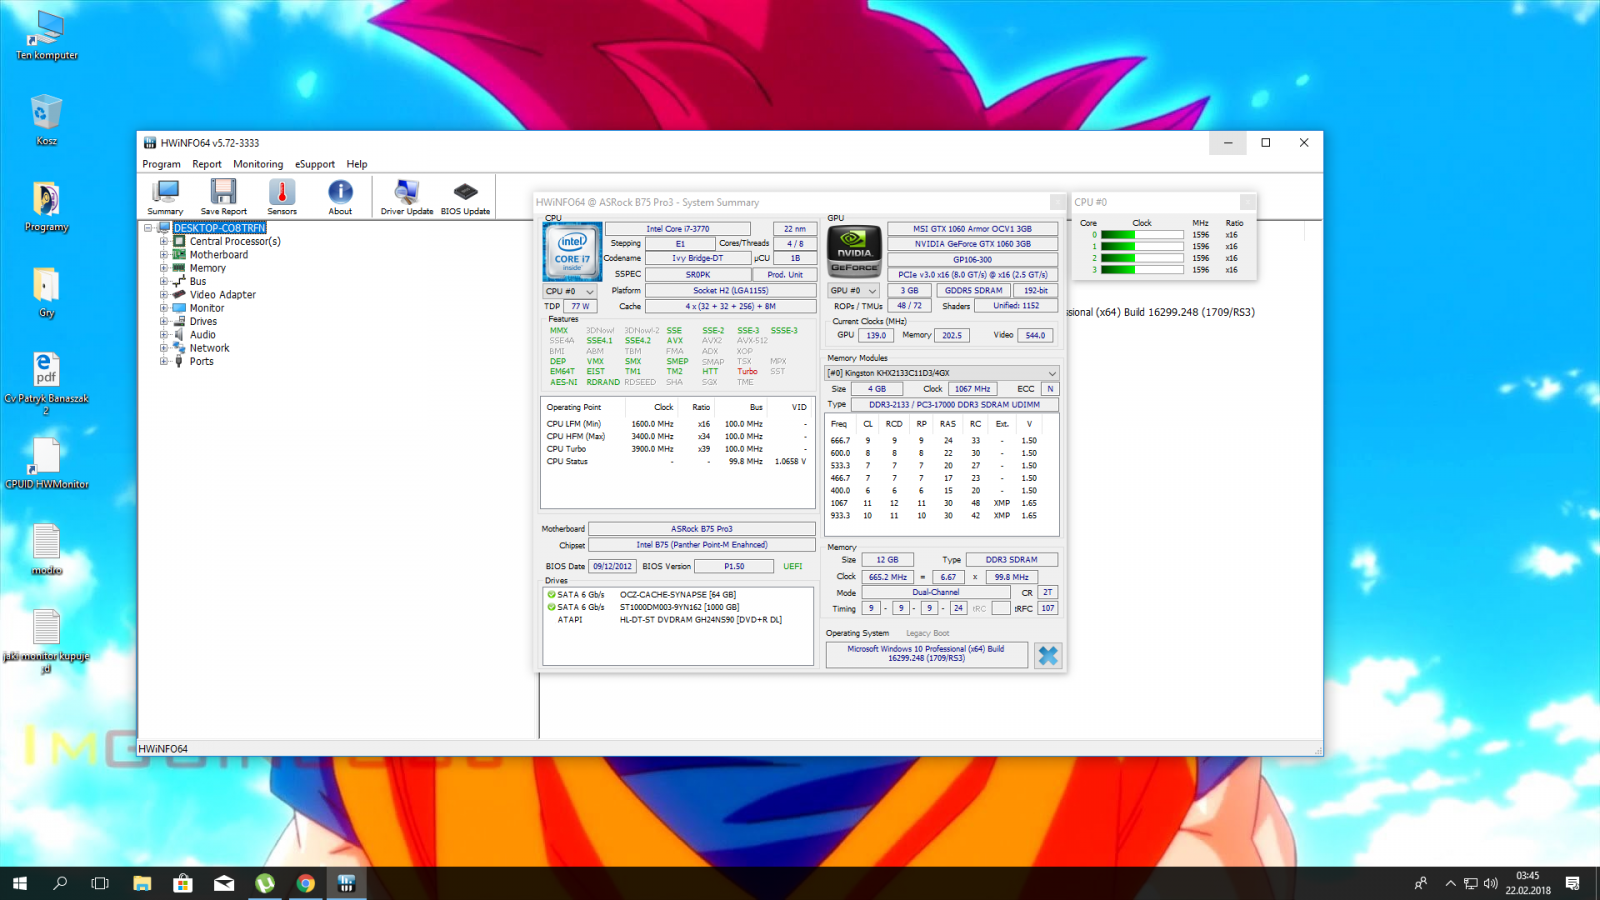Click the Intel Core i7 logo
The height and width of the screenshot is (900, 1600).
click(x=572, y=251)
